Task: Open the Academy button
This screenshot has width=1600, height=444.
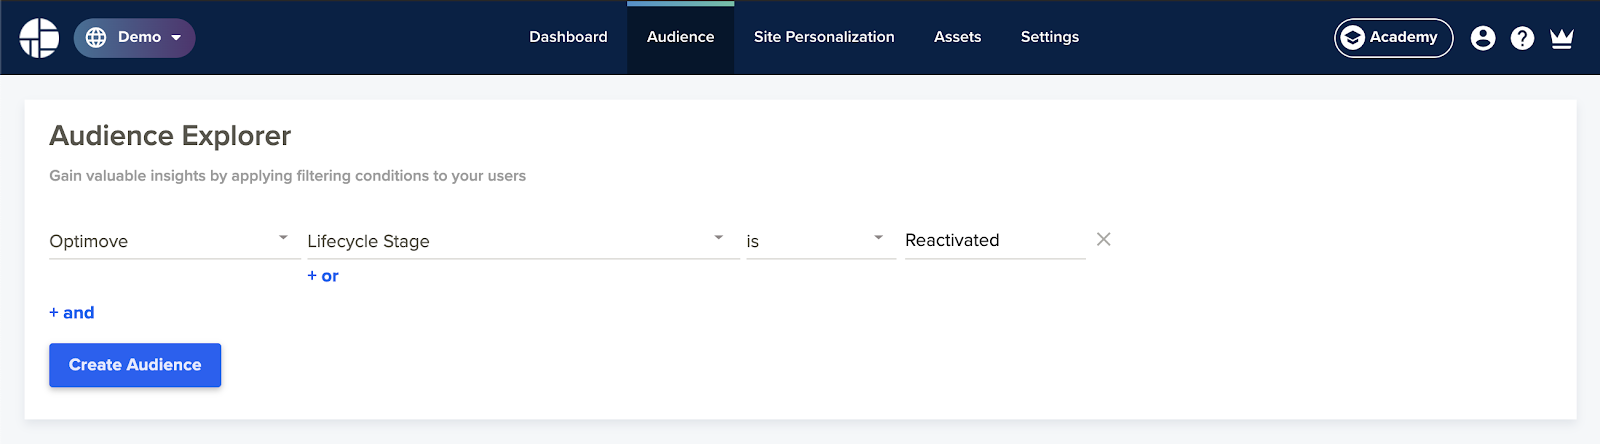Action: 1393,38
